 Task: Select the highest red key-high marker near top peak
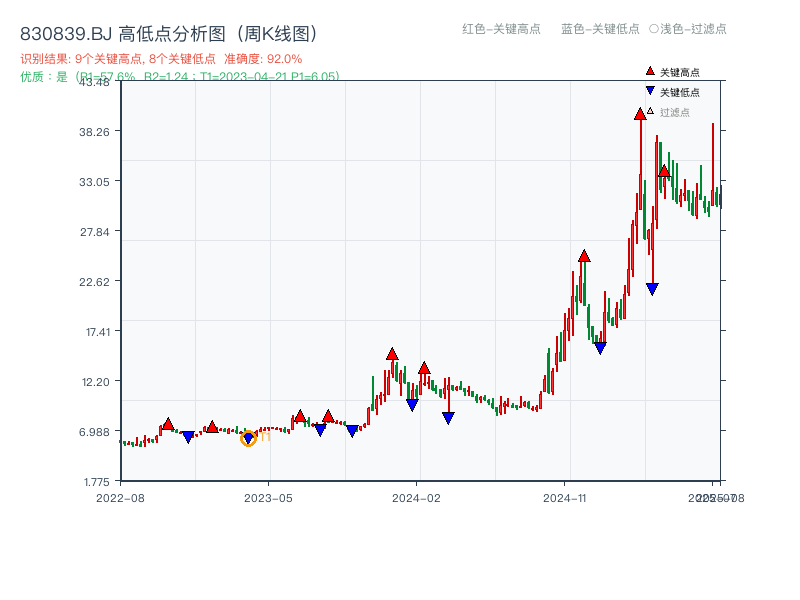[640, 114]
